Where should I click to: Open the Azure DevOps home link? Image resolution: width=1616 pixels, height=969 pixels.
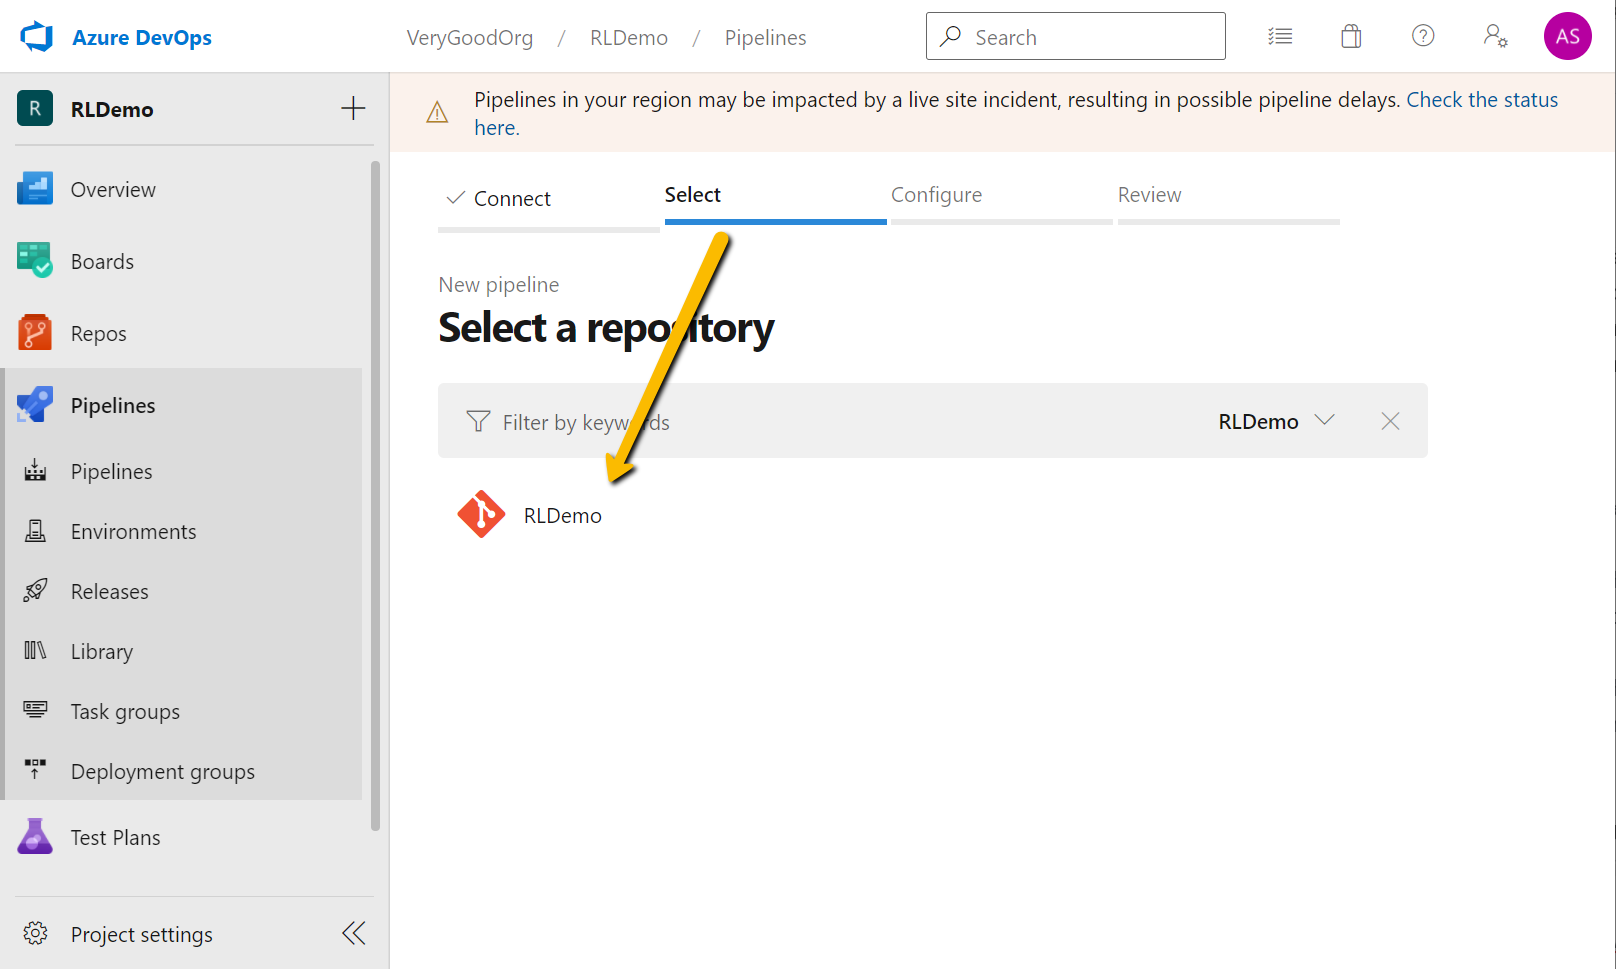(142, 37)
